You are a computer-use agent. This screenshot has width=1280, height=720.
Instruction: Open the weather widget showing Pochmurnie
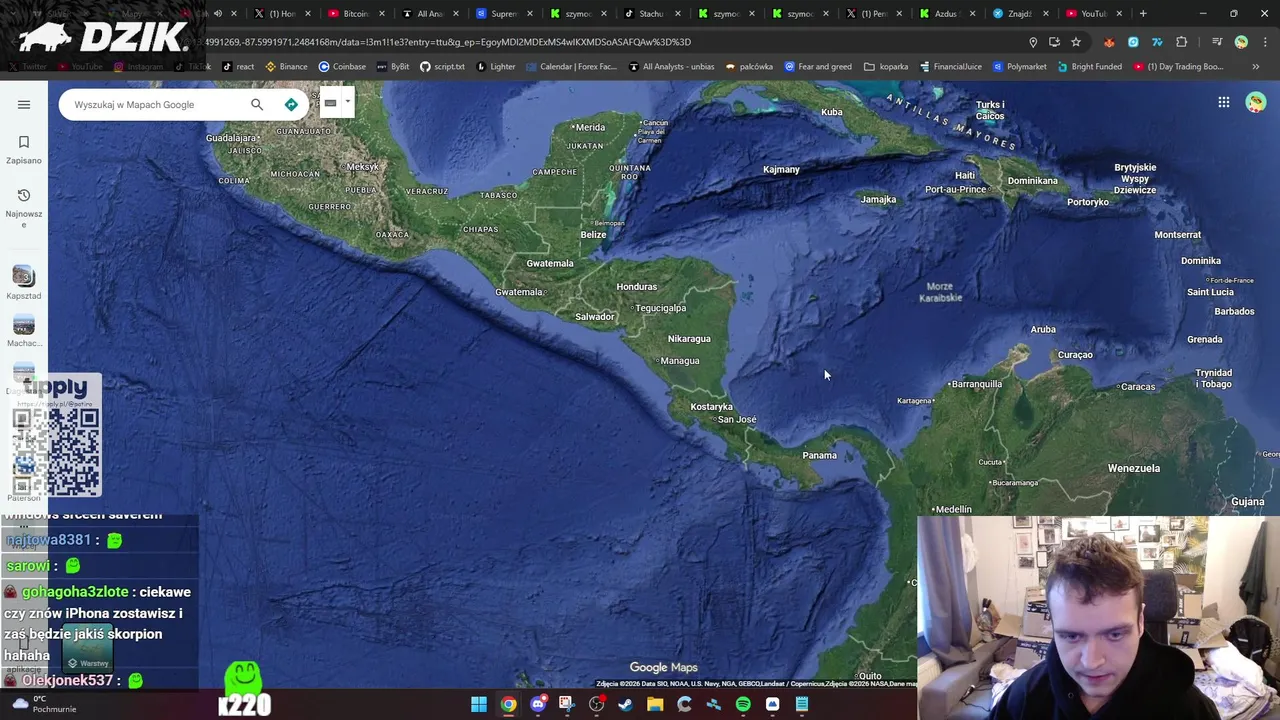point(42,704)
